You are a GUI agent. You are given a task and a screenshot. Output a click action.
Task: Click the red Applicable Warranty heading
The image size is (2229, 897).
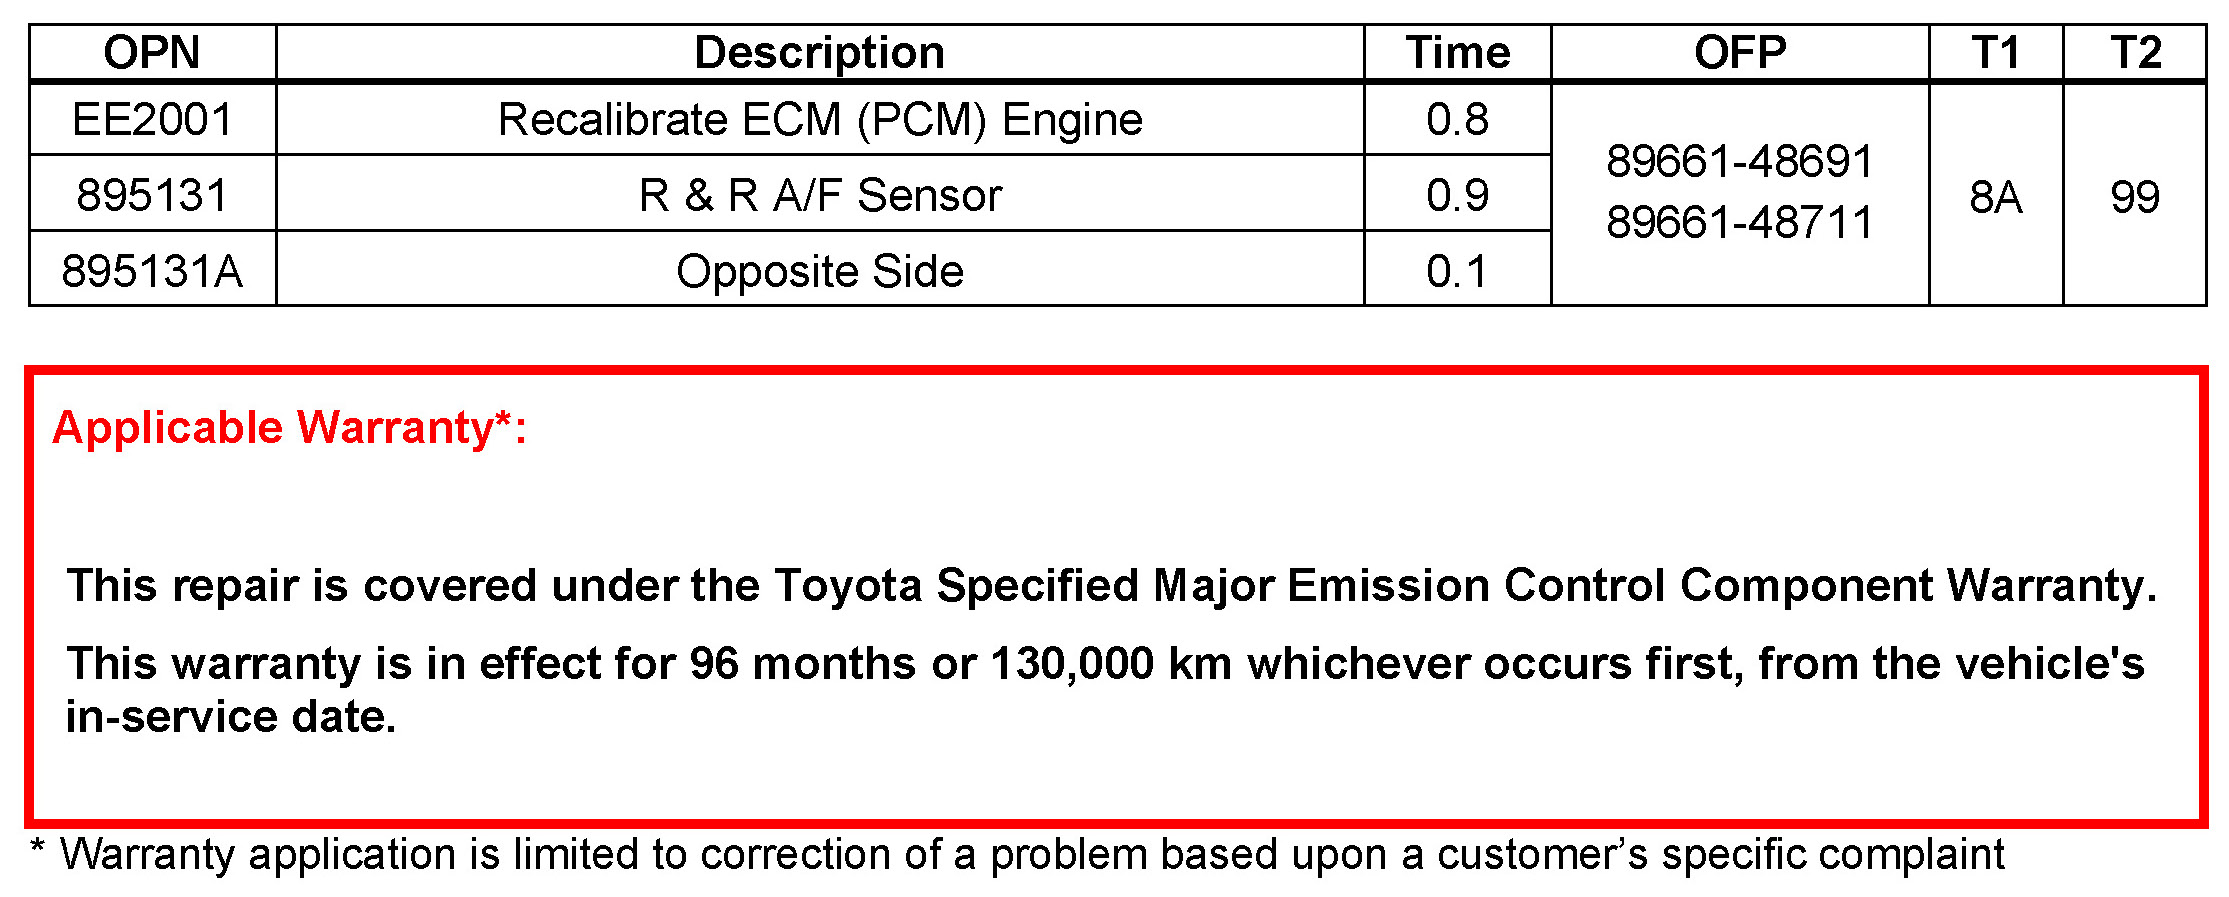pos(289,428)
